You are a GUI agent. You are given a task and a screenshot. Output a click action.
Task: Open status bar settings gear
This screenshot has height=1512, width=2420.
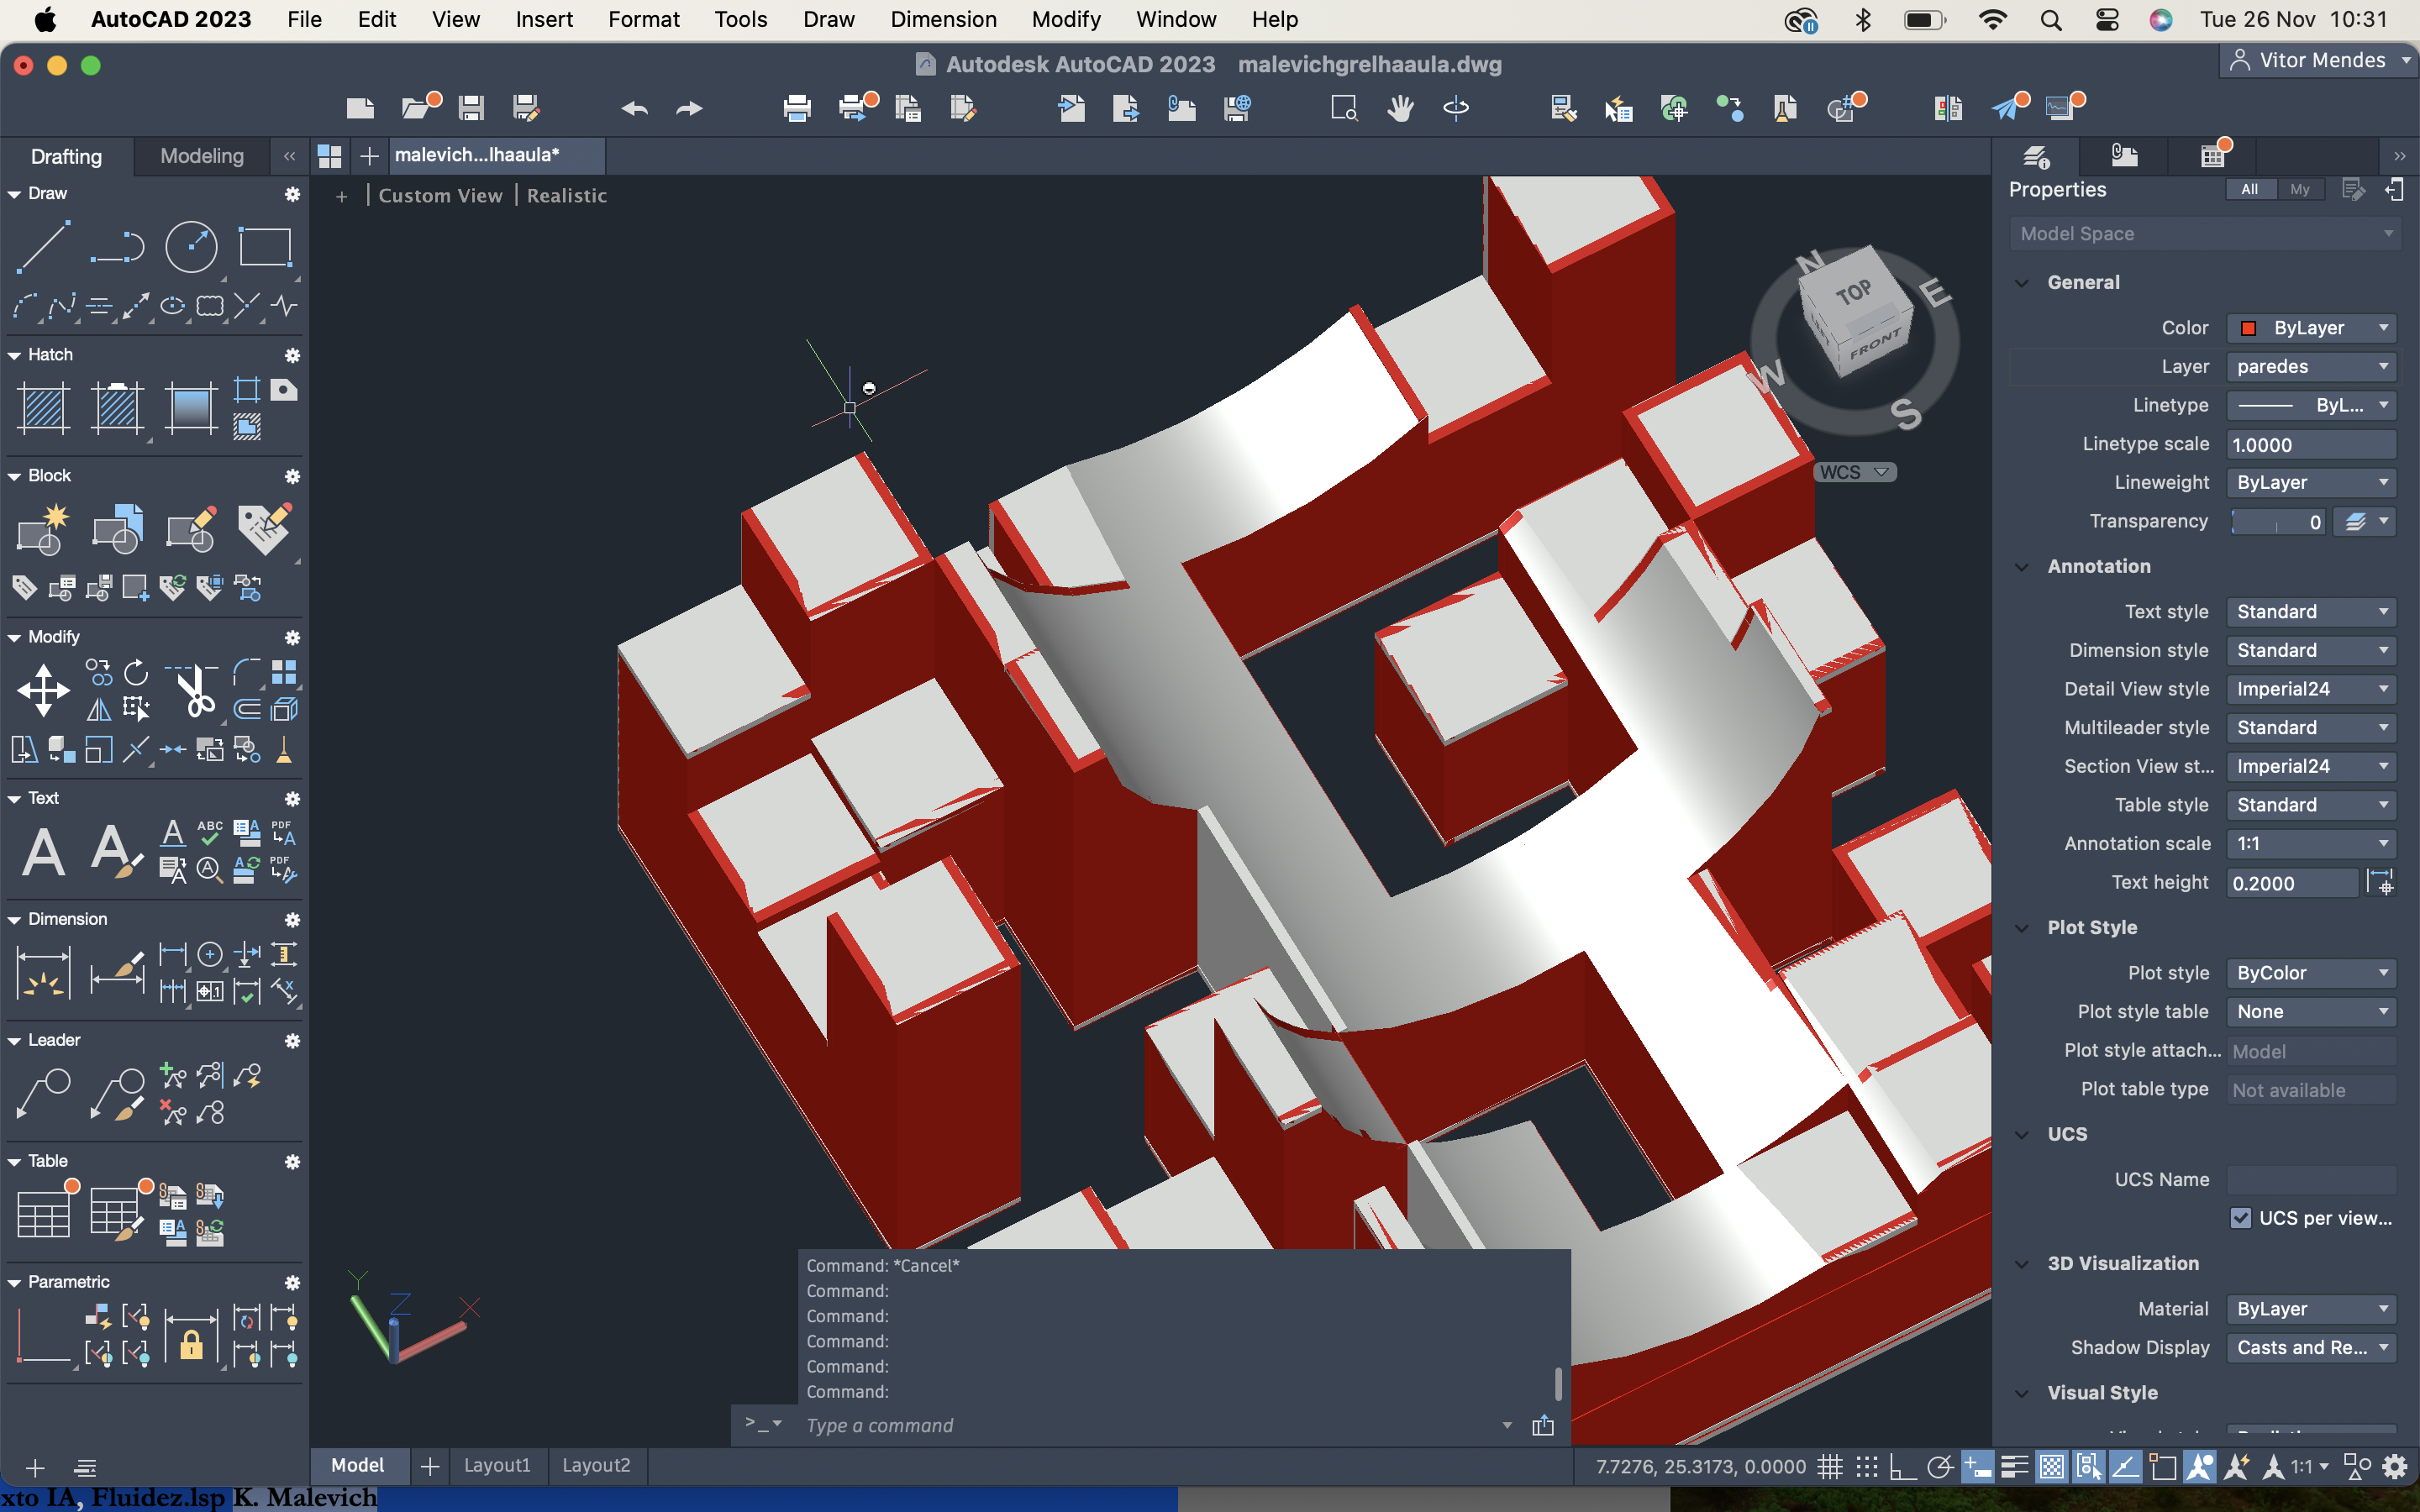[x=2395, y=1466]
